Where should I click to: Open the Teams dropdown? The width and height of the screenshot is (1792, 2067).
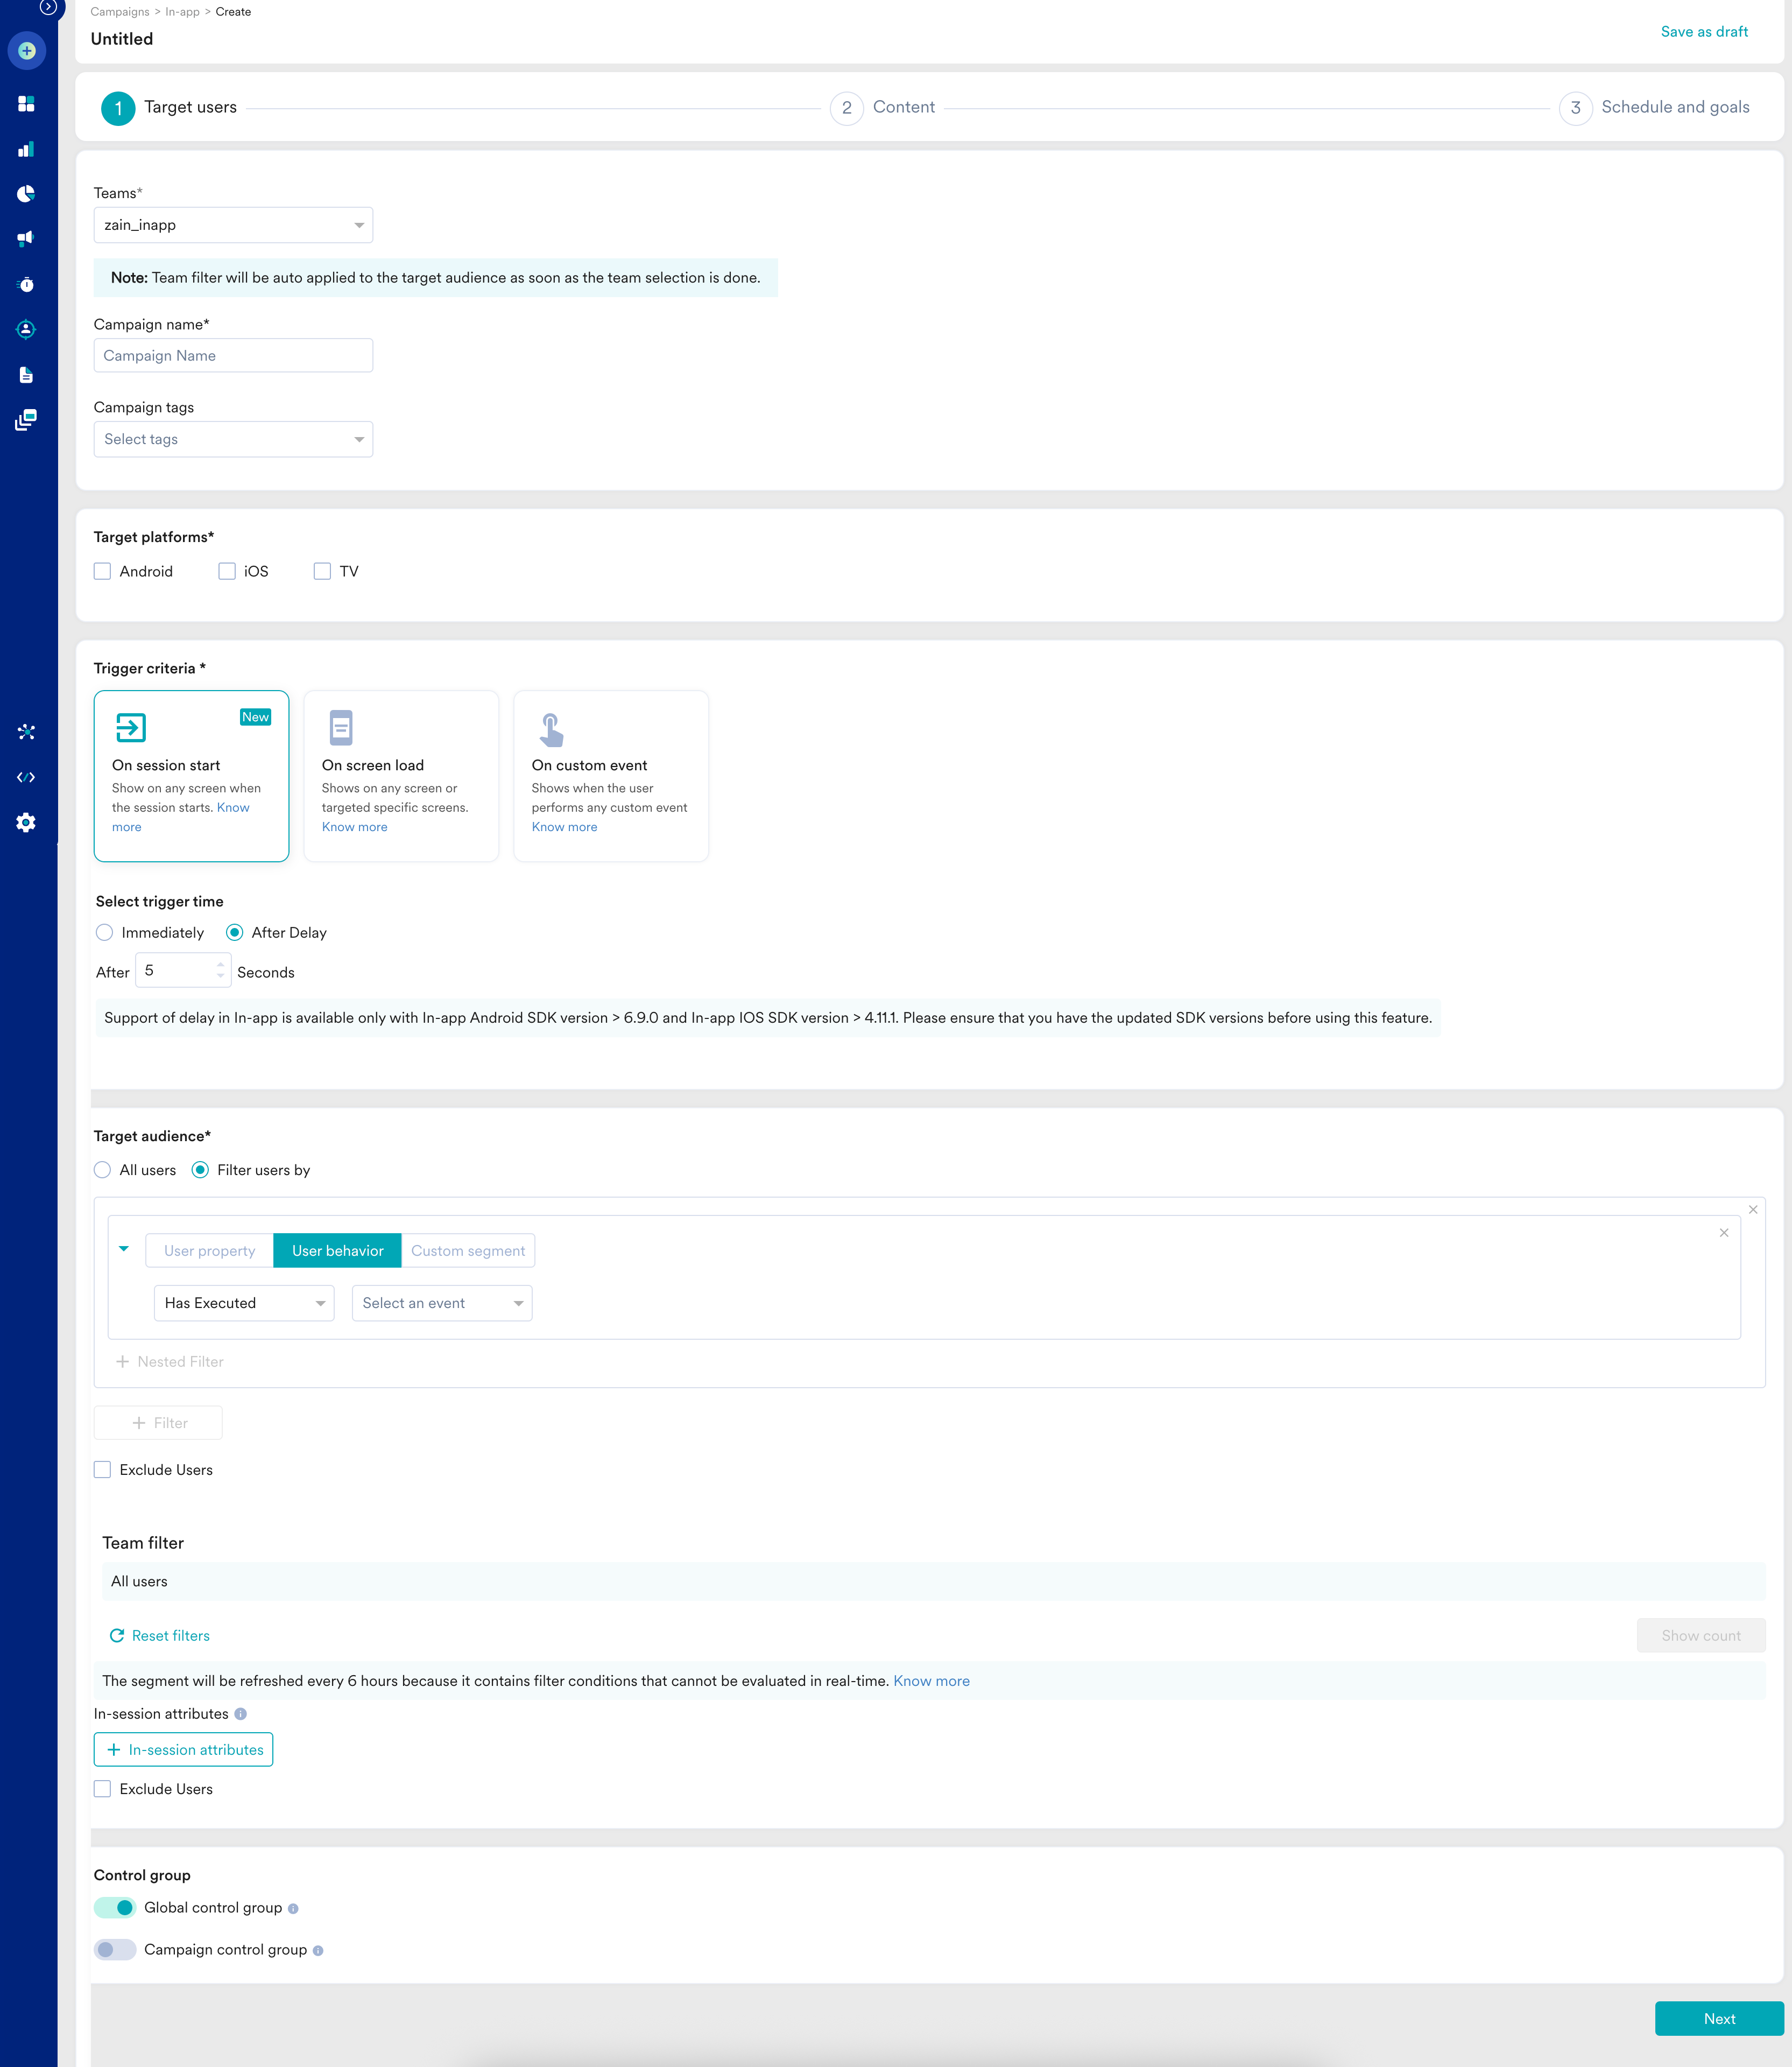point(233,225)
